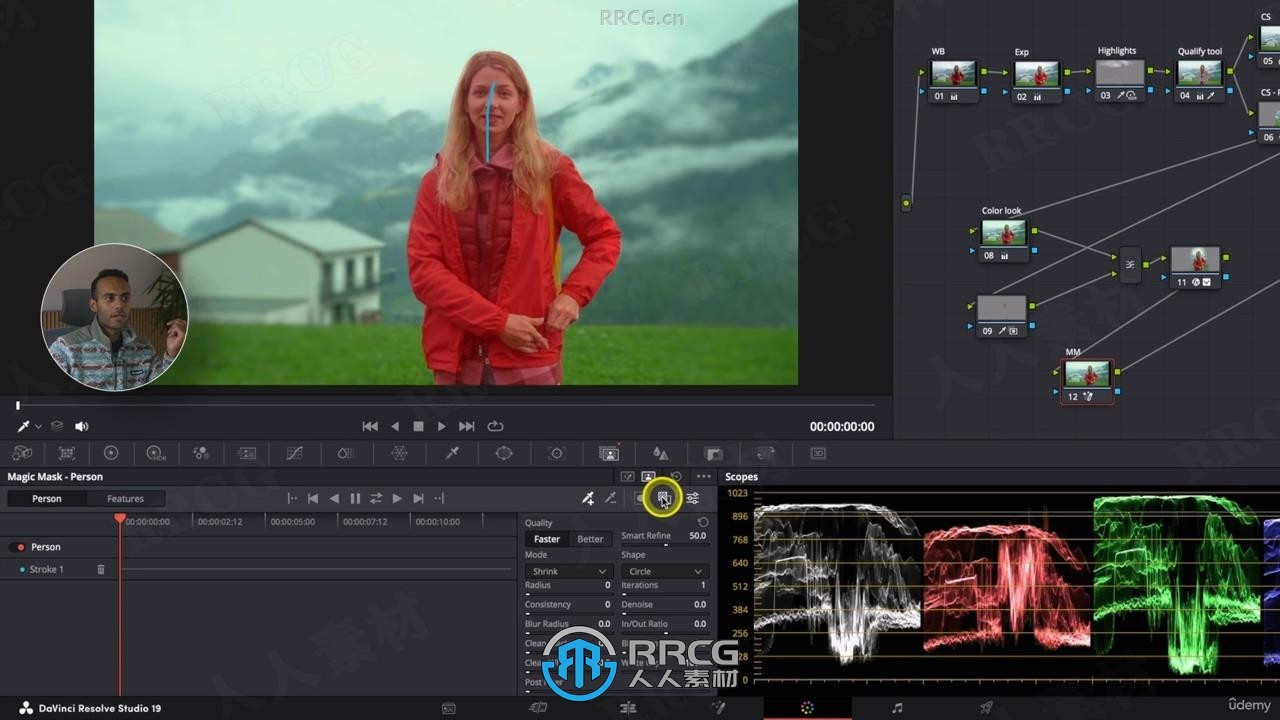Open the Sizing palette
The width and height of the screenshot is (1280, 720).
[x=766, y=453]
